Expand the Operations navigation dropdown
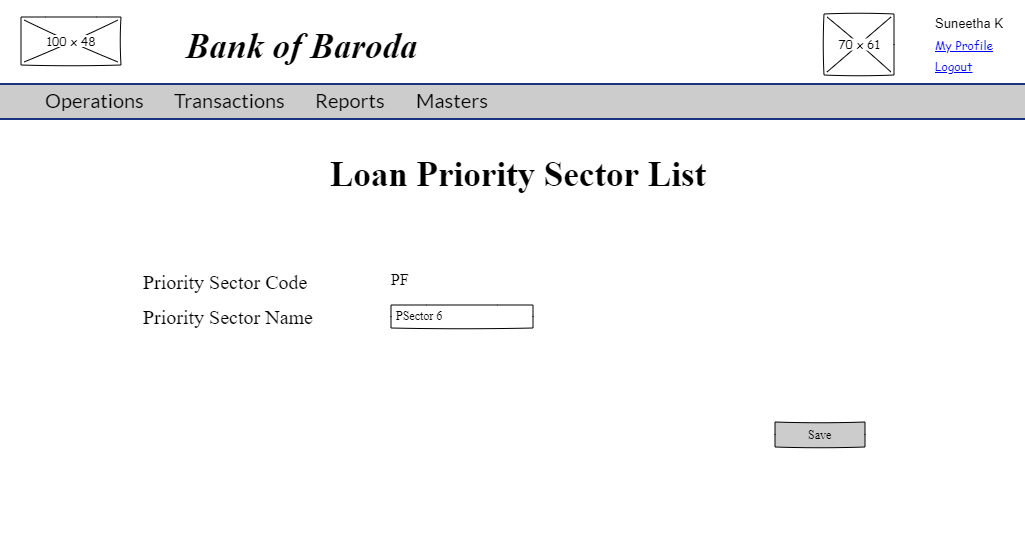The width and height of the screenshot is (1025, 545). [94, 101]
